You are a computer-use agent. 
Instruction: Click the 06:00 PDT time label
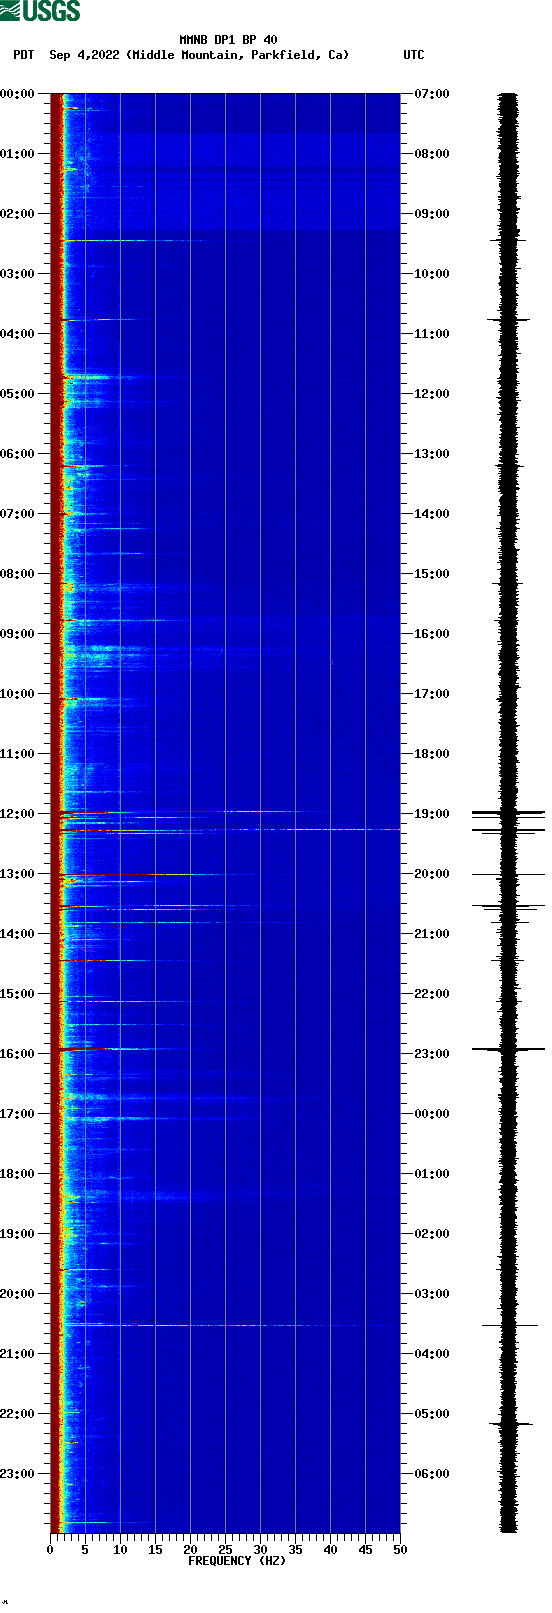17,454
